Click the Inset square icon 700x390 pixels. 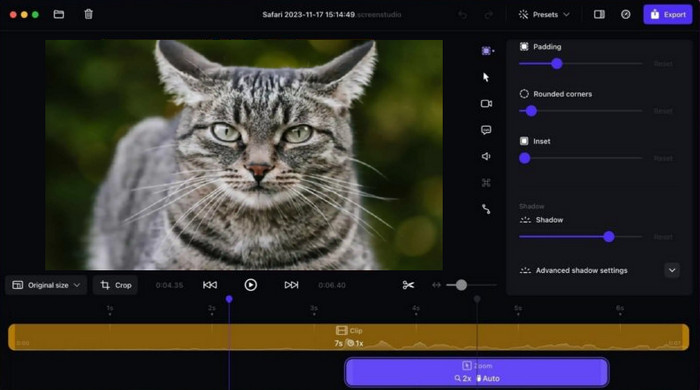tap(524, 141)
